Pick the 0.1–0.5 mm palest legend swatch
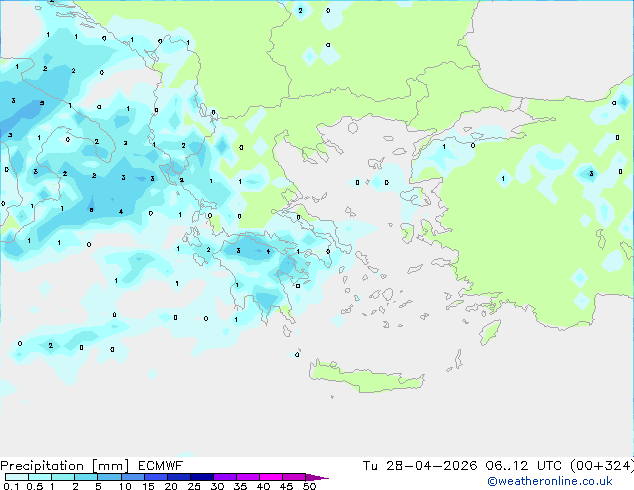Viewport: 634px width, 490px height. (17, 477)
